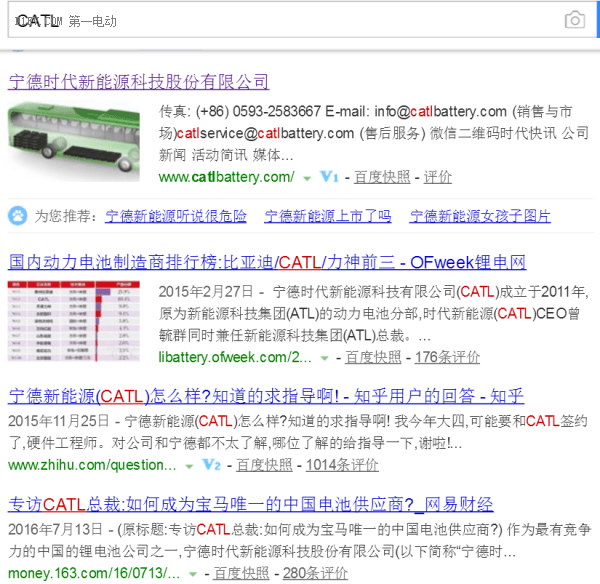Expand dropdown arrow beside money.163.com URL

tap(193, 574)
